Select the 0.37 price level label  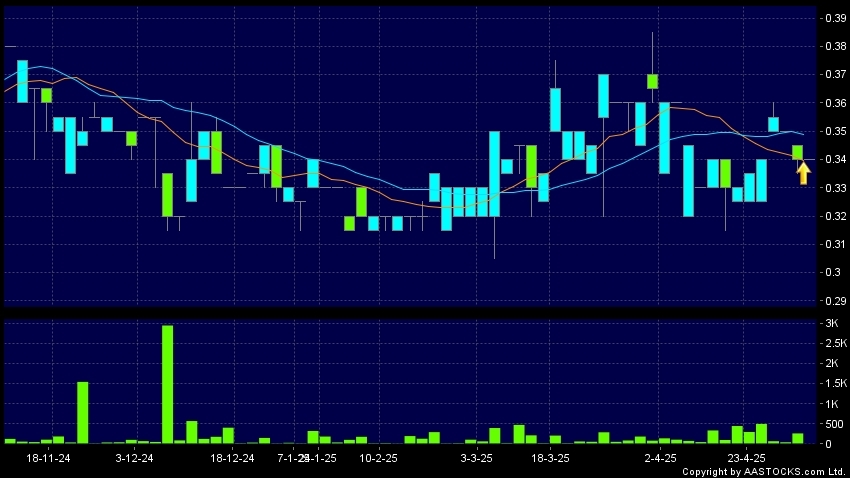pyautogui.click(x=835, y=74)
